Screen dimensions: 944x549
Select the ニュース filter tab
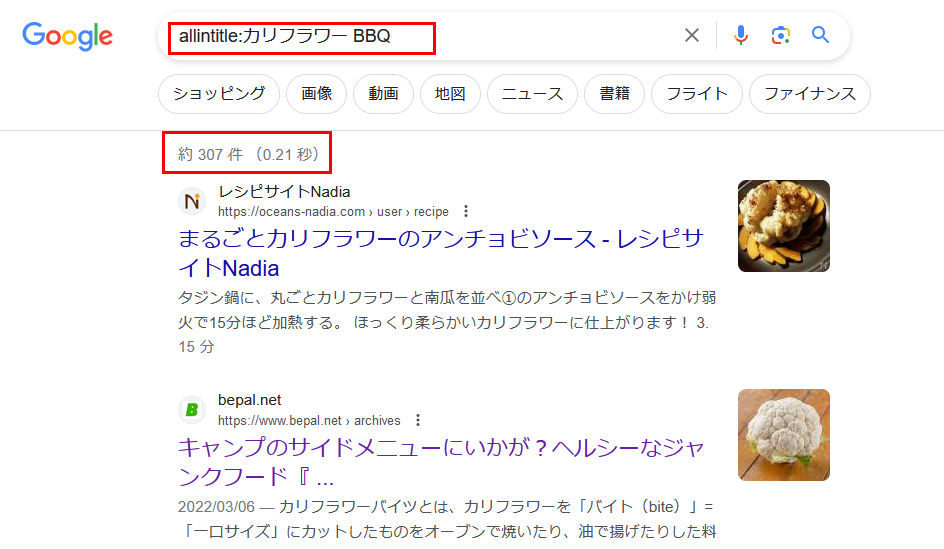(x=532, y=94)
